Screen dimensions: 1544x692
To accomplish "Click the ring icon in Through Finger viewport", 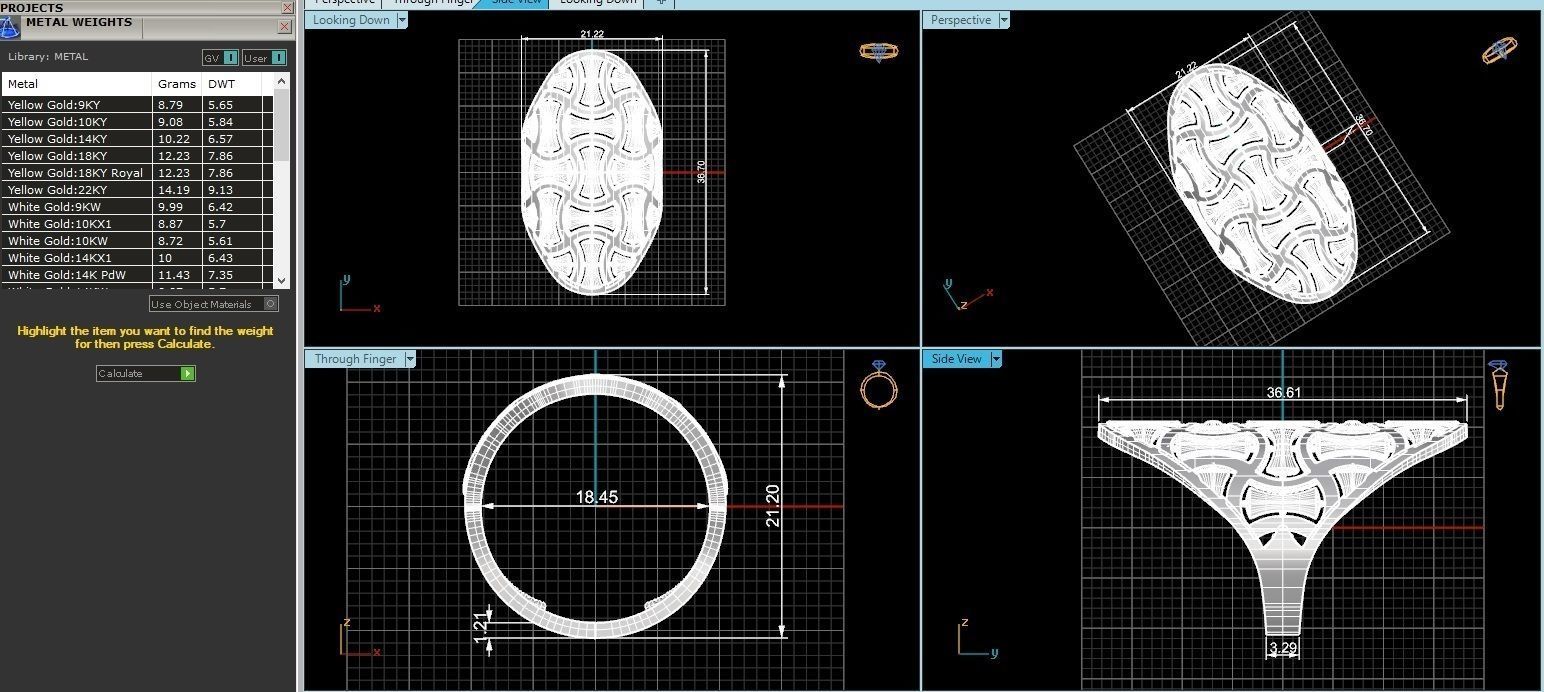I will [x=879, y=384].
